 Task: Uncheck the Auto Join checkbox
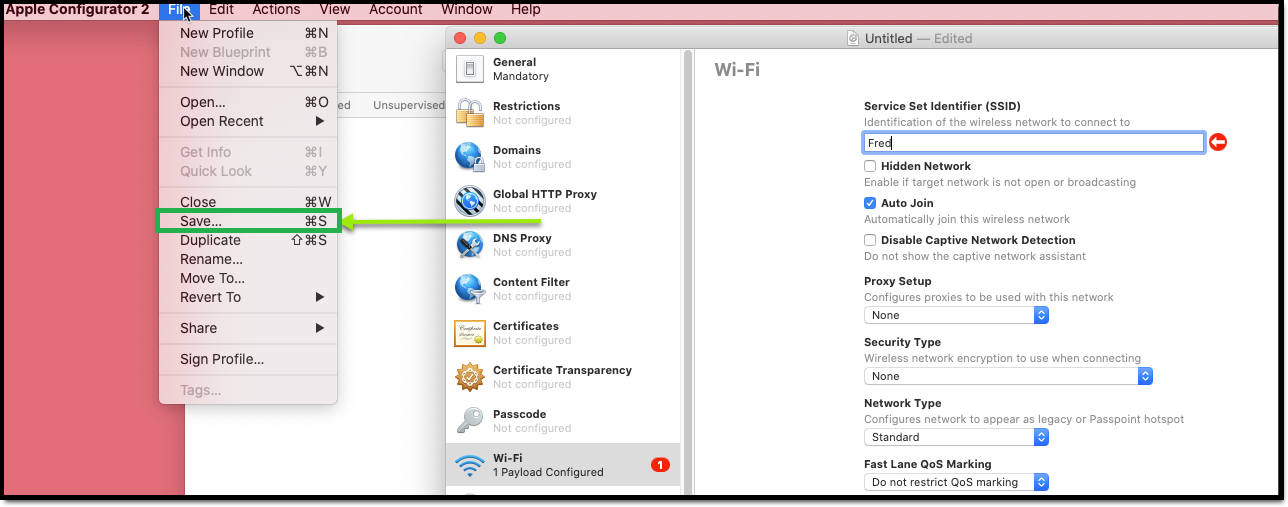870,203
